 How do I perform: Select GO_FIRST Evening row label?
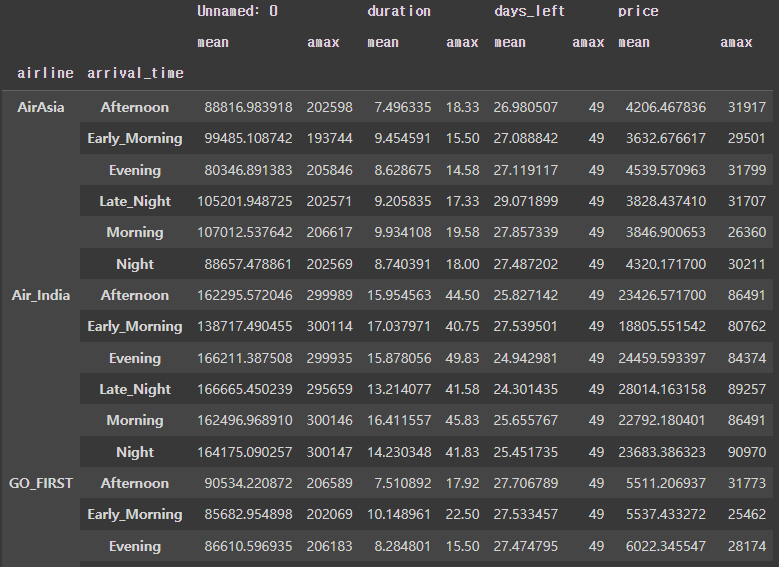(x=135, y=546)
